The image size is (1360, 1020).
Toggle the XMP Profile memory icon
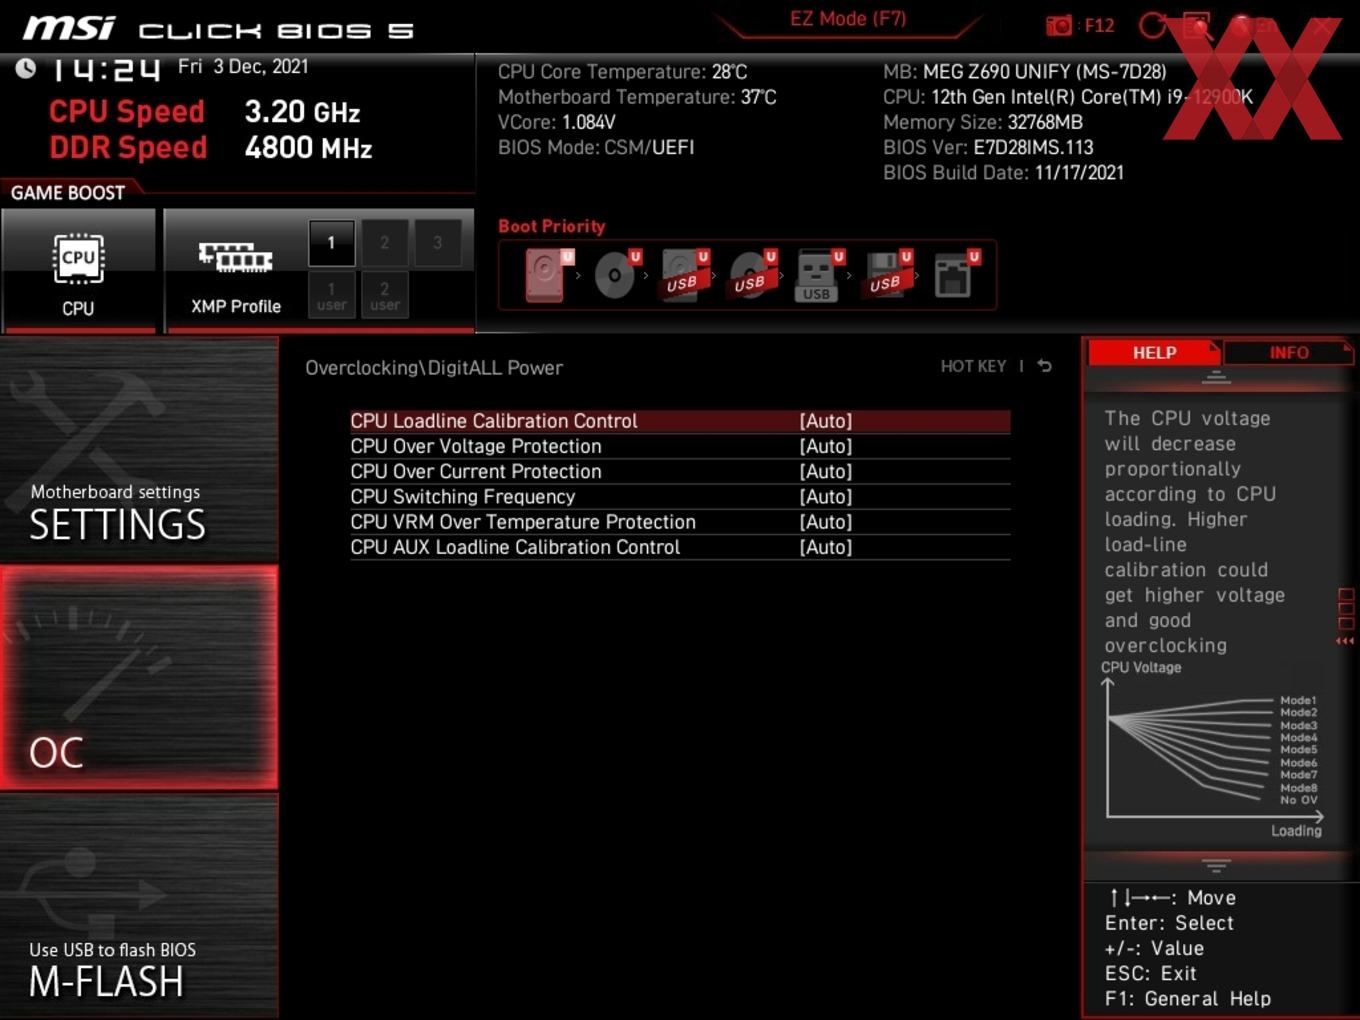[235, 257]
